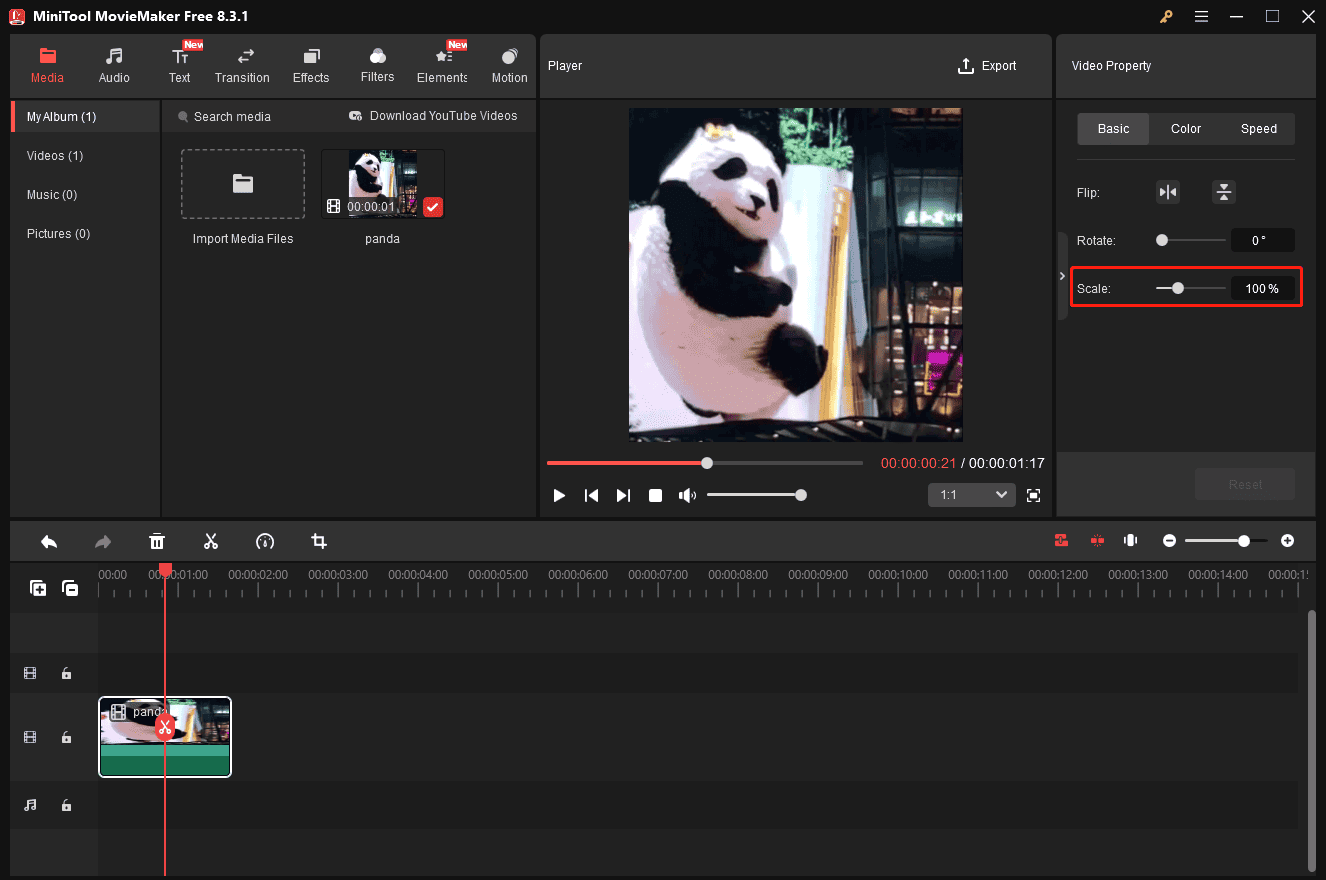Open the Transition panel

tap(242, 65)
